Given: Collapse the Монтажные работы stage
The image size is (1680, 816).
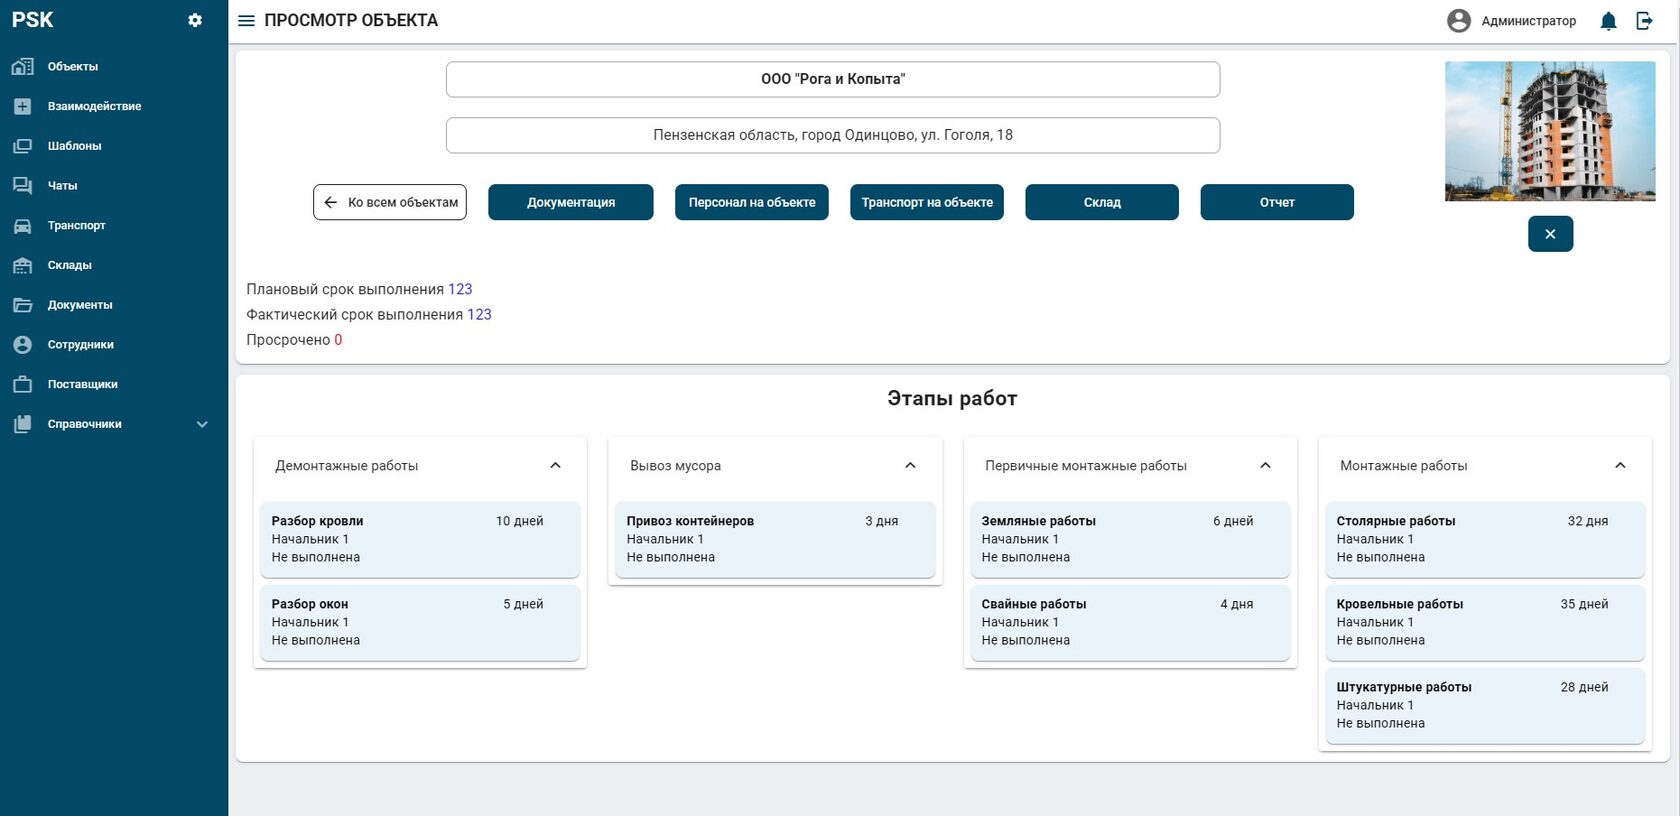Looking at the screenshot, I should coord(1620,465).
